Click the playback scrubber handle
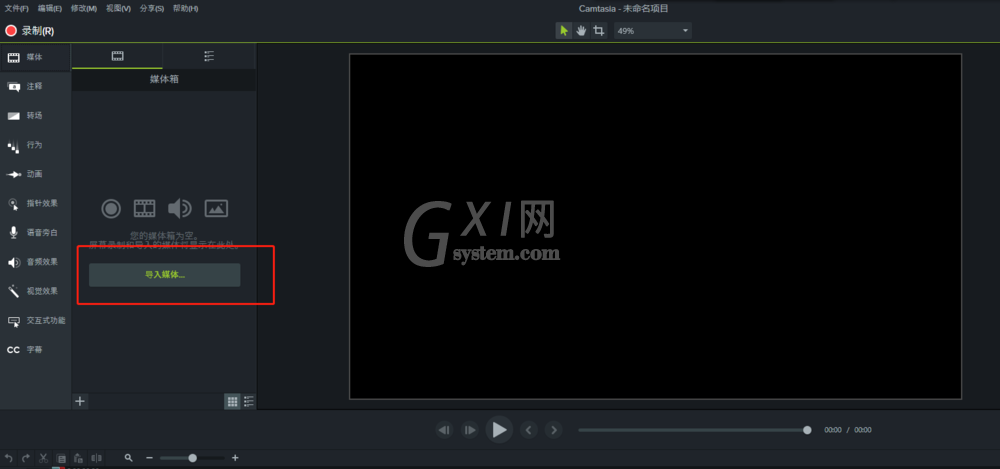The width and height of the screenshot is (1000, 469). pyautogui.click(x=807, y=430)
